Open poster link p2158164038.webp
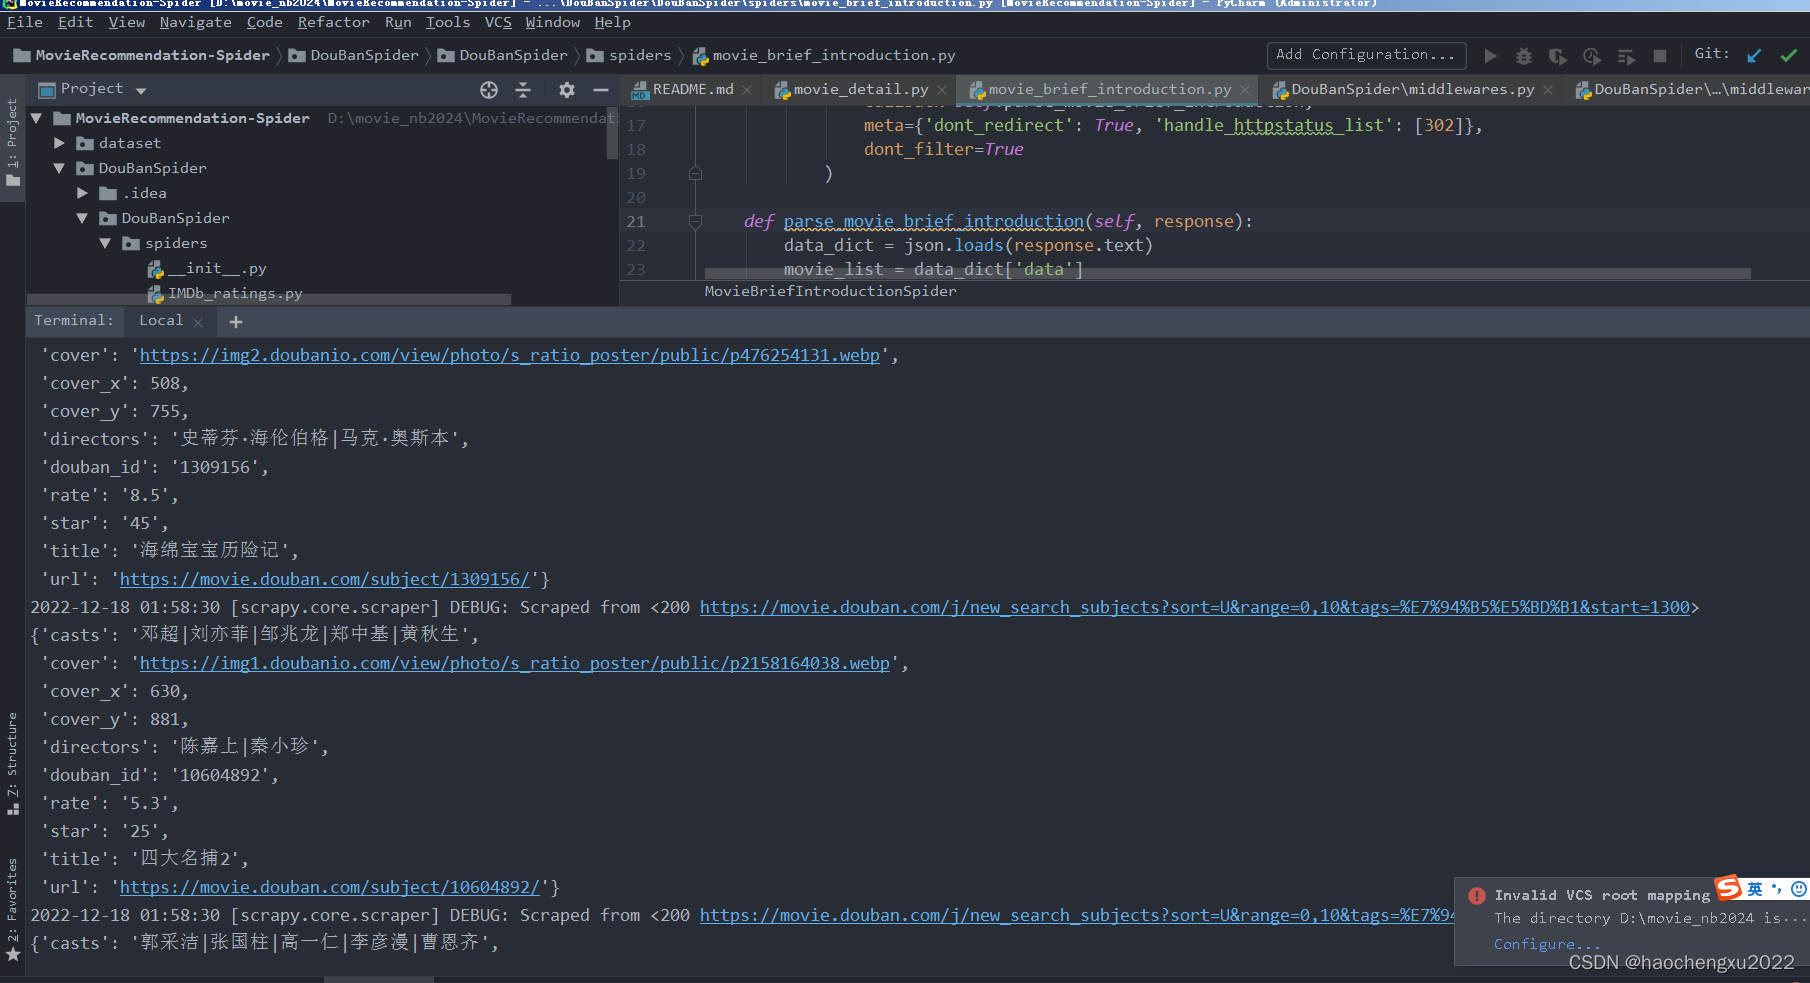 (x=515, y=663)
